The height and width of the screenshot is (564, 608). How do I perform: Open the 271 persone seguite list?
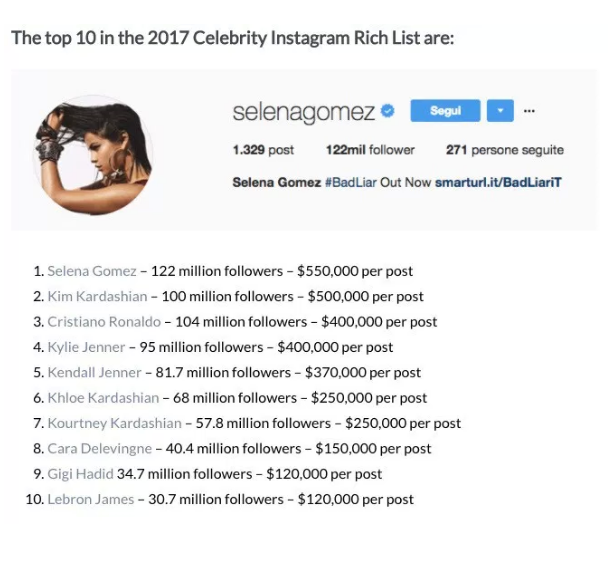(x=504, y=150)
